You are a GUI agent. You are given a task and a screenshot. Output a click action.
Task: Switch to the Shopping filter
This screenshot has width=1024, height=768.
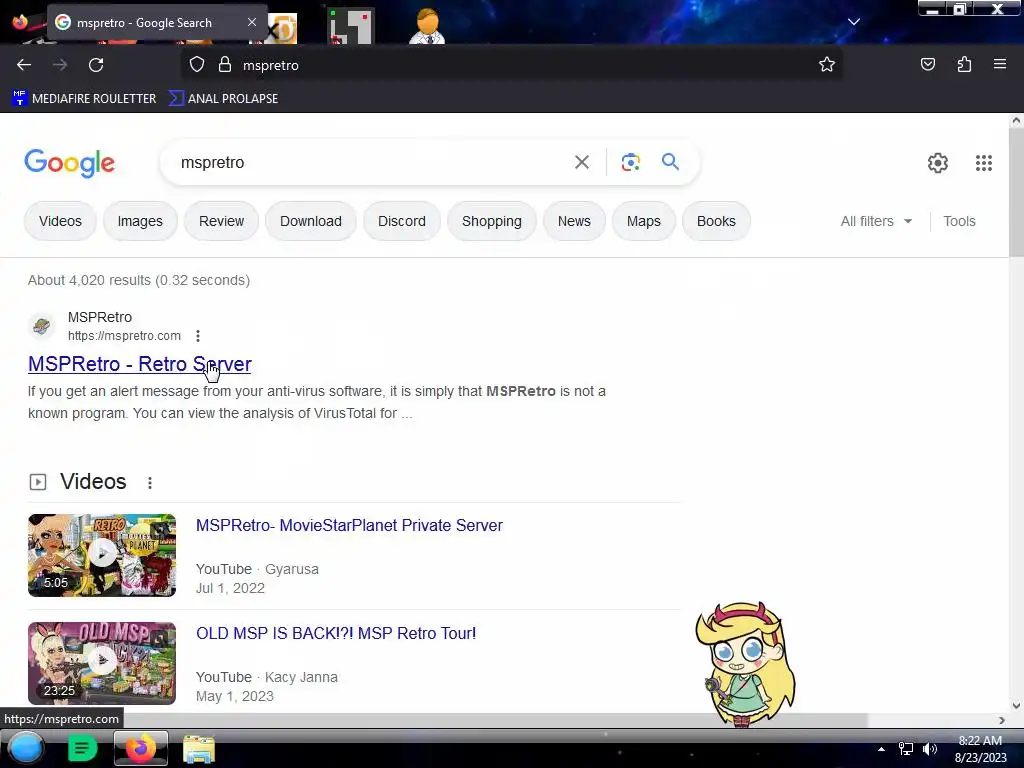[x=492, y=221]
